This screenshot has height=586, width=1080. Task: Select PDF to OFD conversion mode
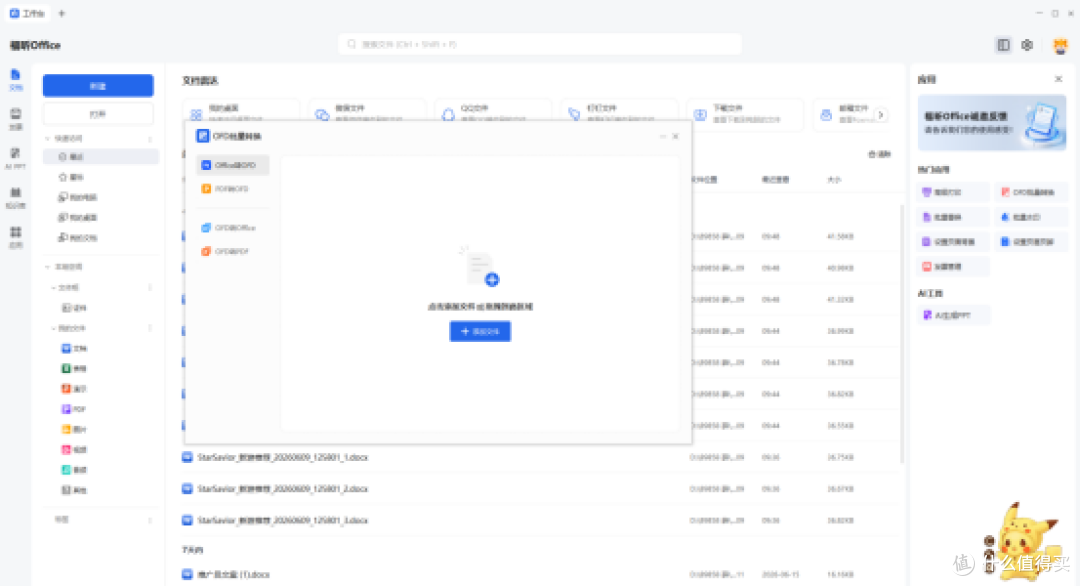click(x=232, y=189)
